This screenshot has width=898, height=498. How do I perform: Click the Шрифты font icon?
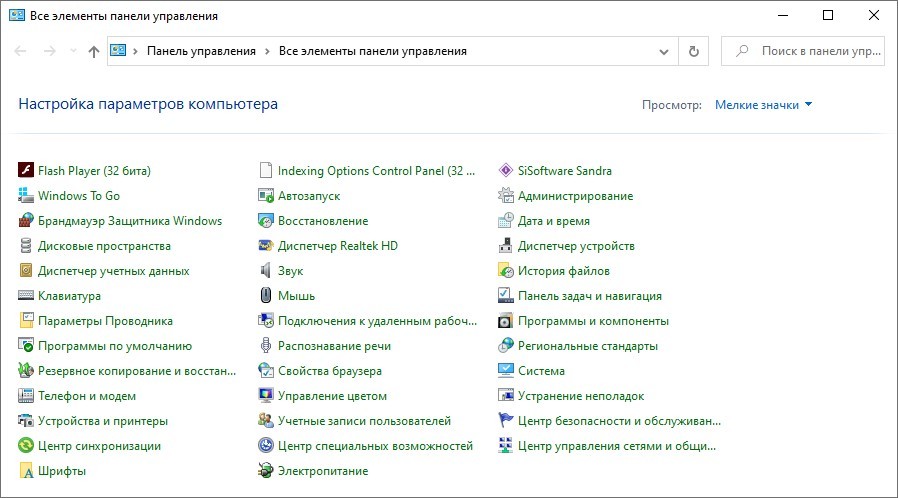point(26,471)
